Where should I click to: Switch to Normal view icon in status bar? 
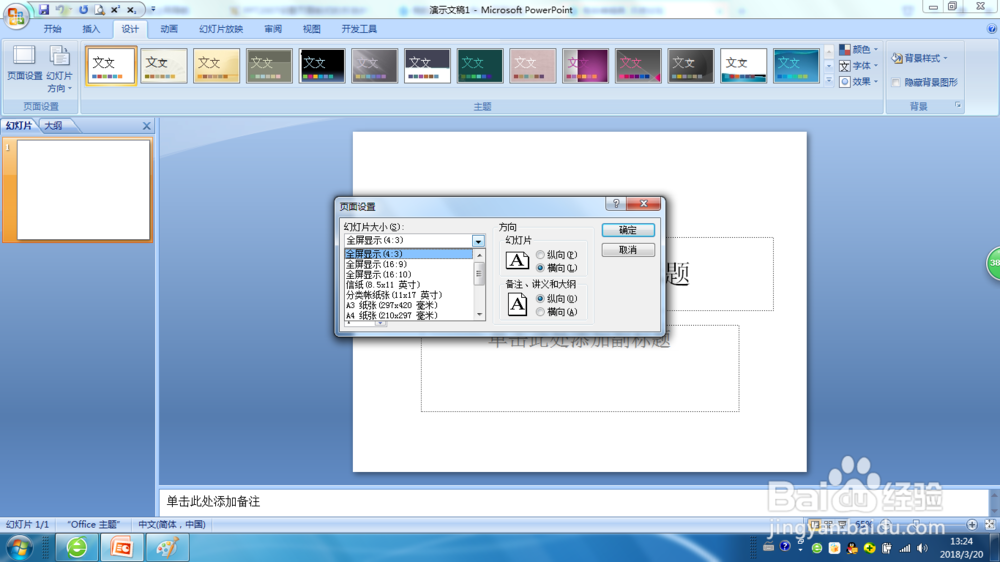tap(814, 524)
